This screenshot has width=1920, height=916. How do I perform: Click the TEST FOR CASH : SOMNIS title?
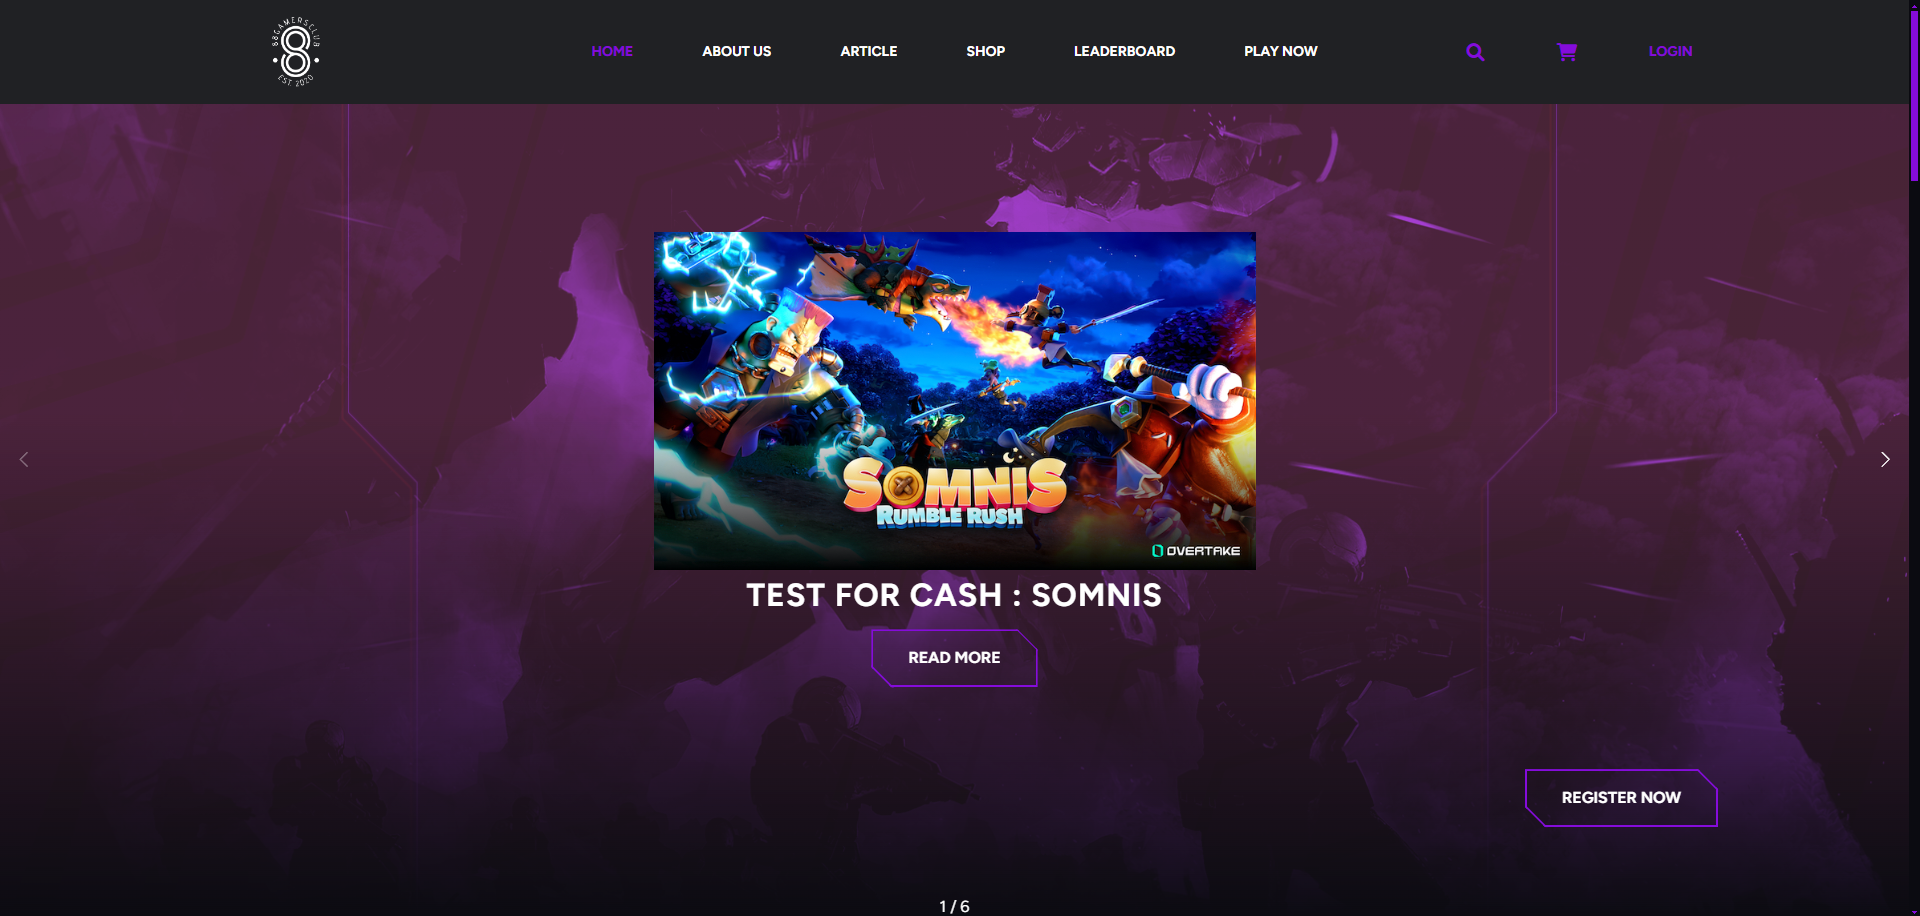[x=954, y=595]
